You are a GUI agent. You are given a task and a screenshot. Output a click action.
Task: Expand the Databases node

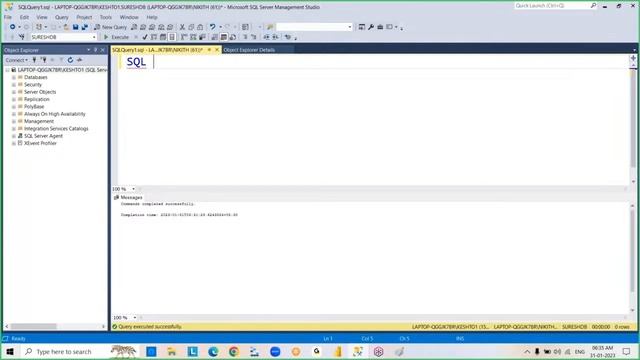[14, 77]
